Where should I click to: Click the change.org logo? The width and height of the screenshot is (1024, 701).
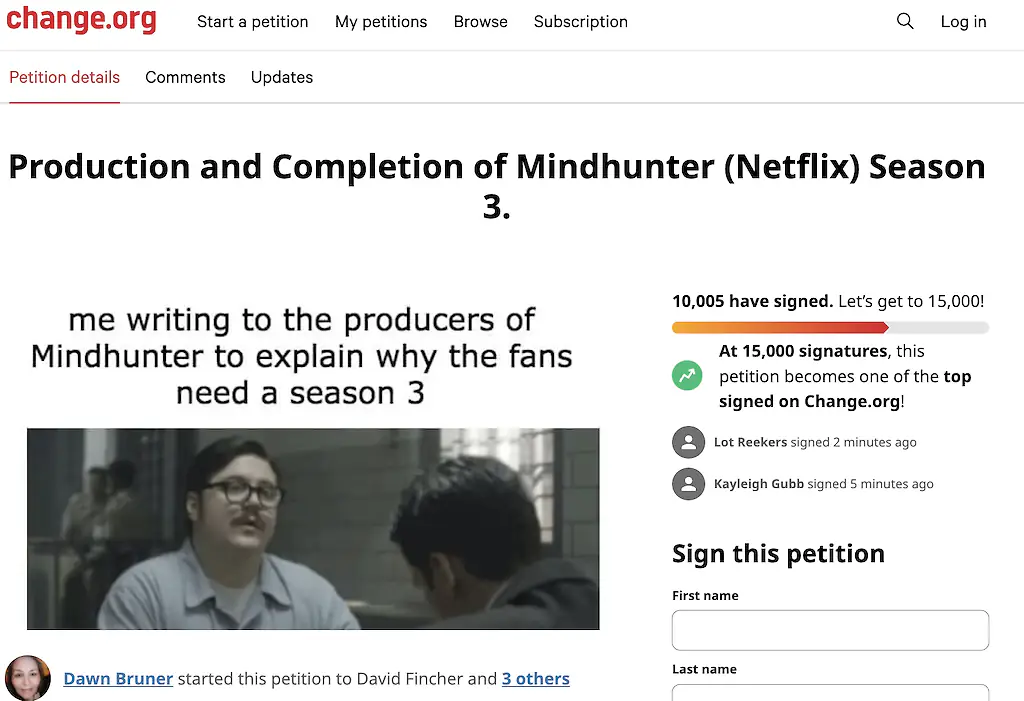coord(81,21)
